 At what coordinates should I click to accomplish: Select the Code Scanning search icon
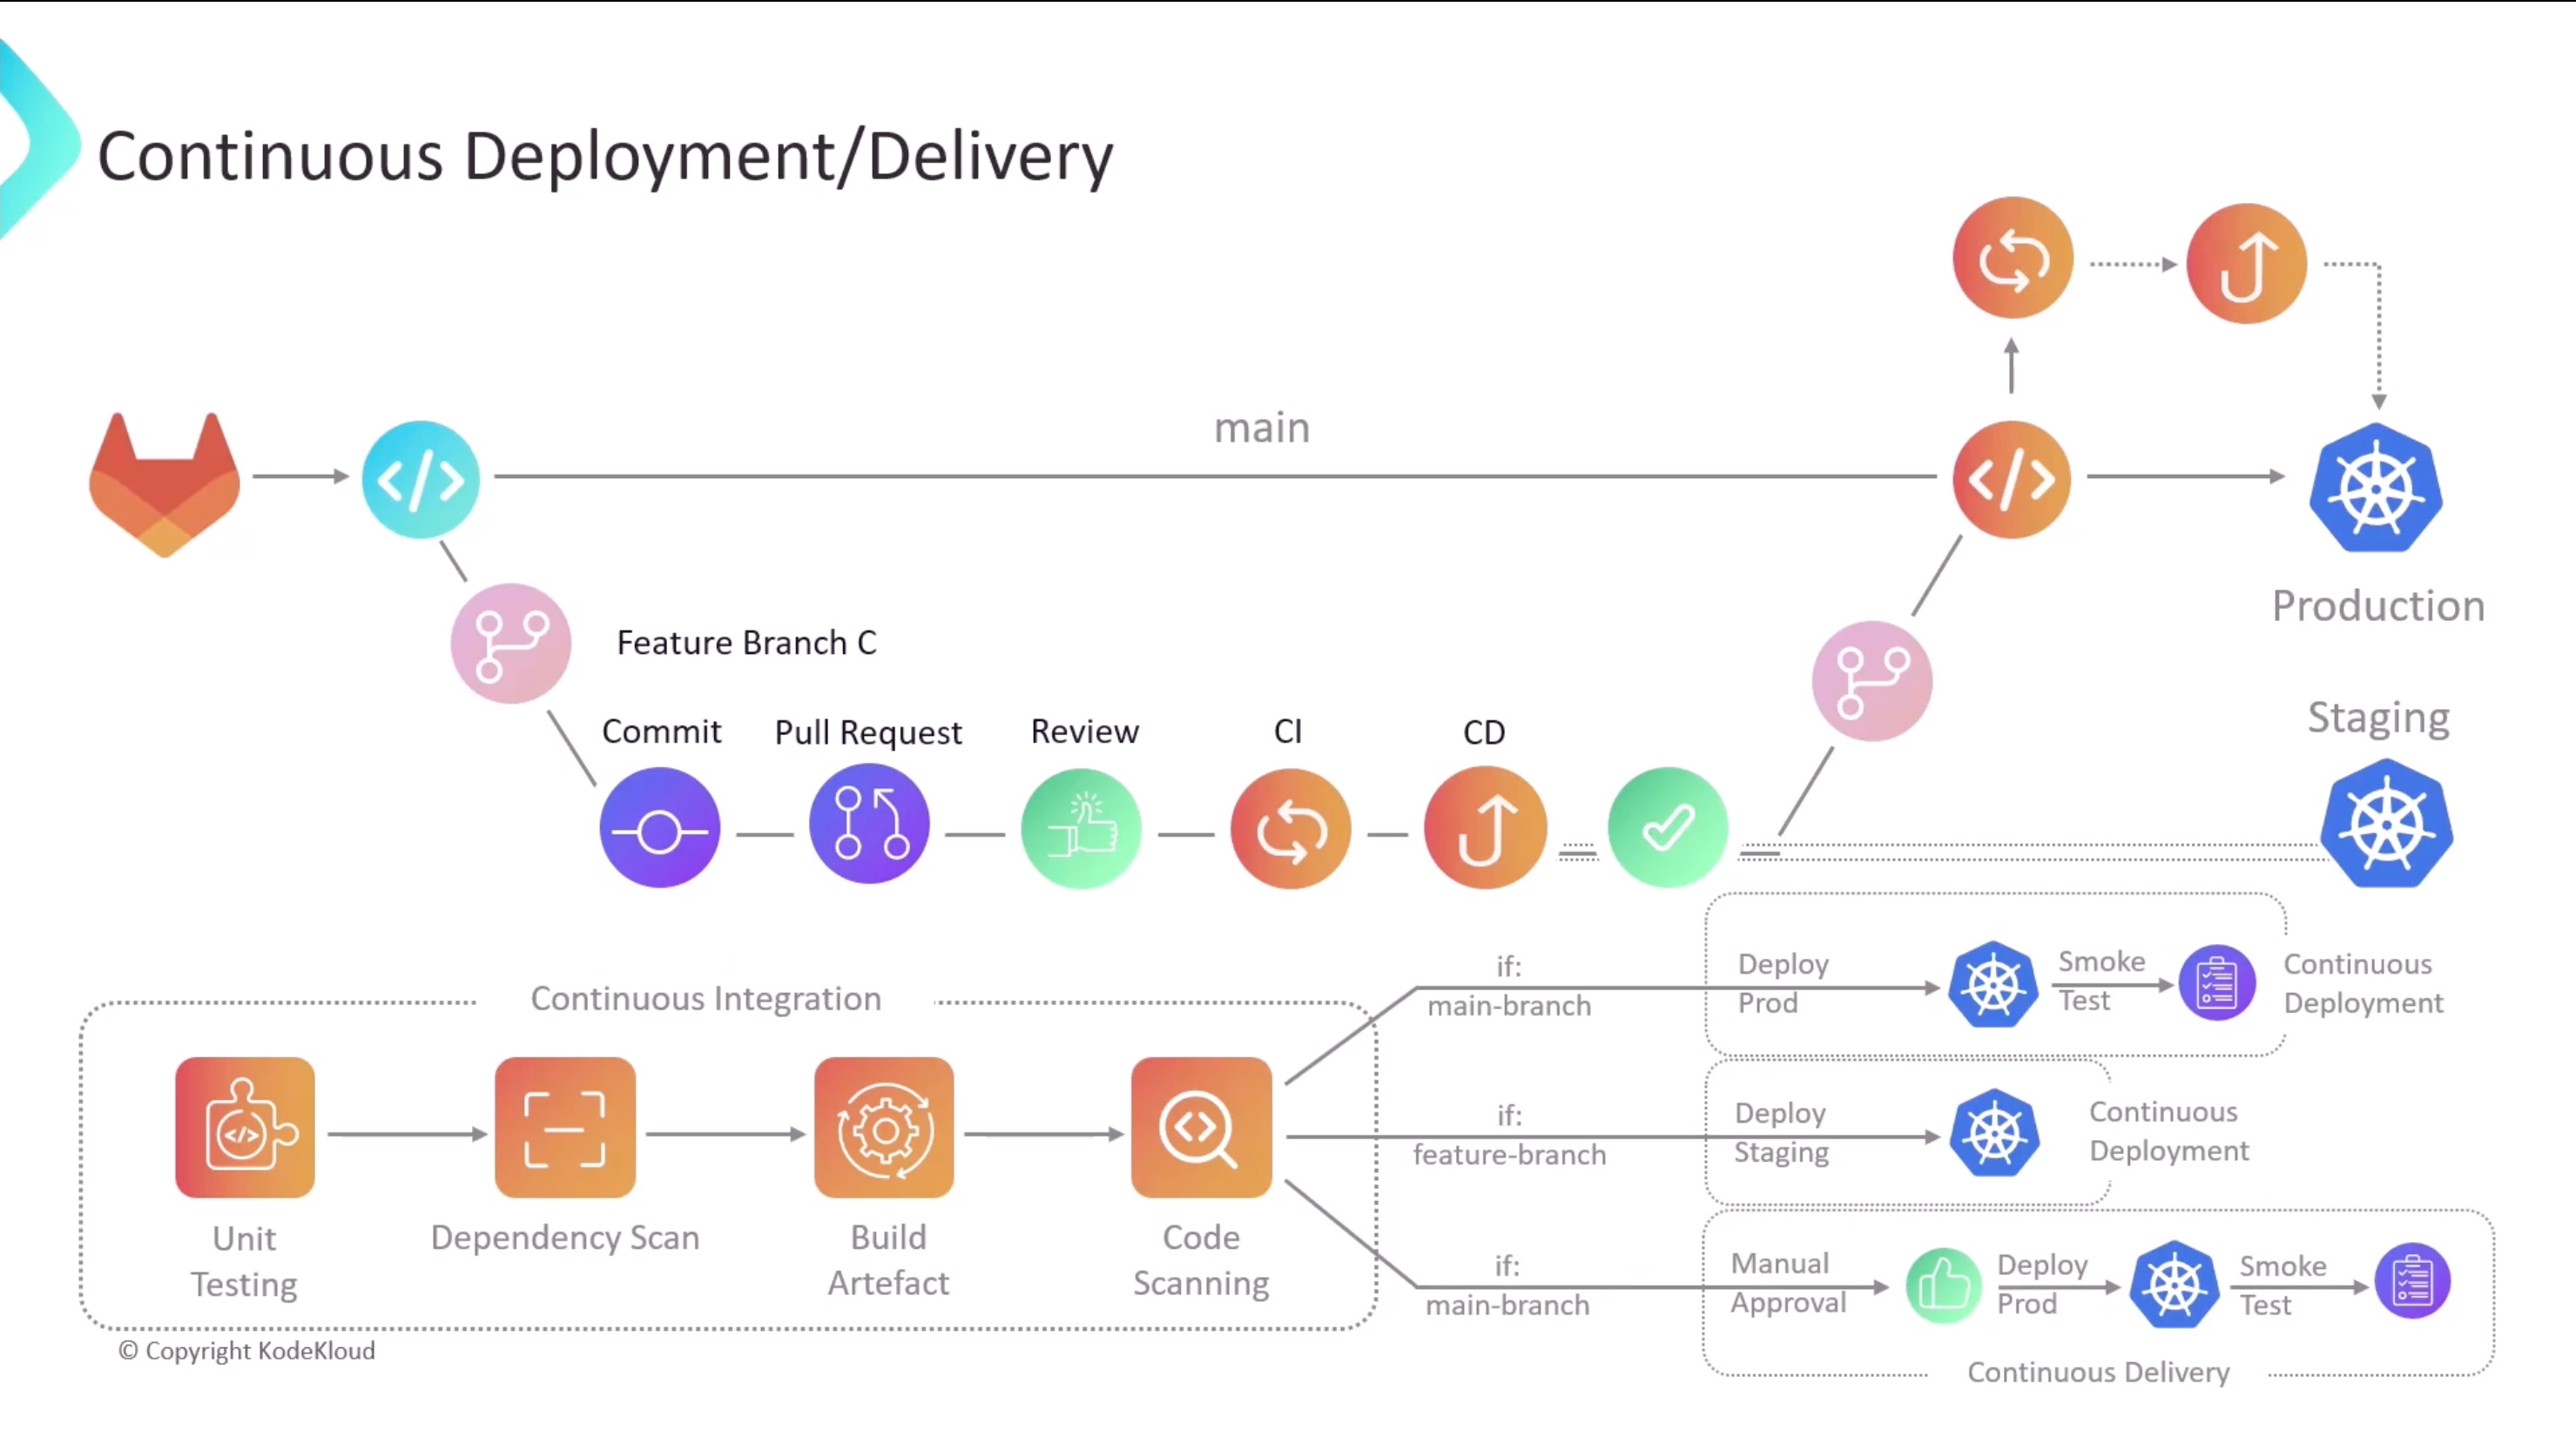(1201, 1127)
